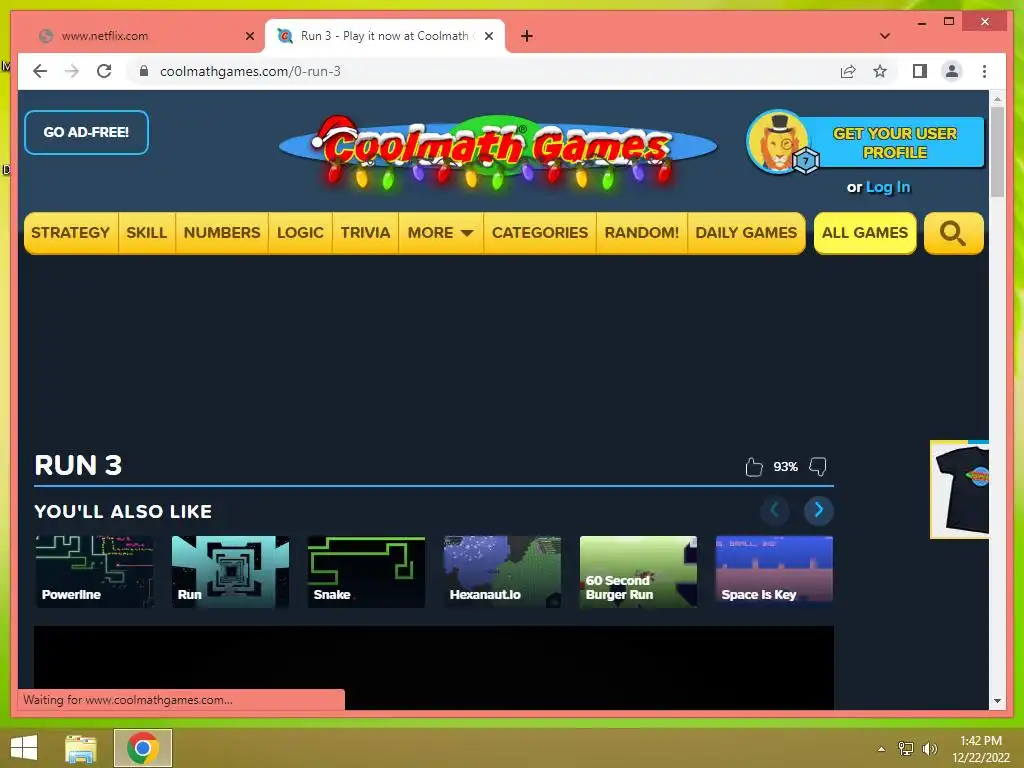
Task: Click the taskbar clock and date
Action: click(981, 748)
